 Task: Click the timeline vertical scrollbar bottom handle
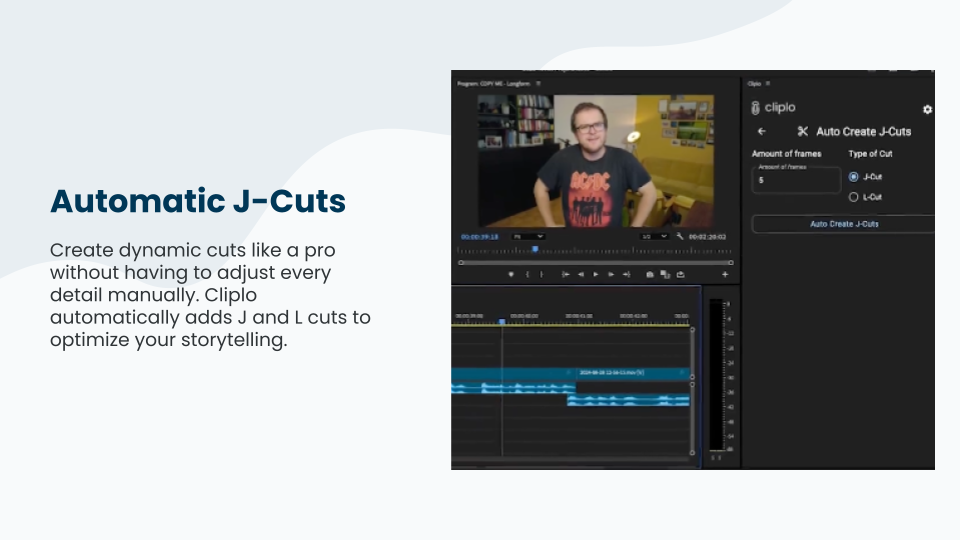pyautogui.click(x=692, y=452)
